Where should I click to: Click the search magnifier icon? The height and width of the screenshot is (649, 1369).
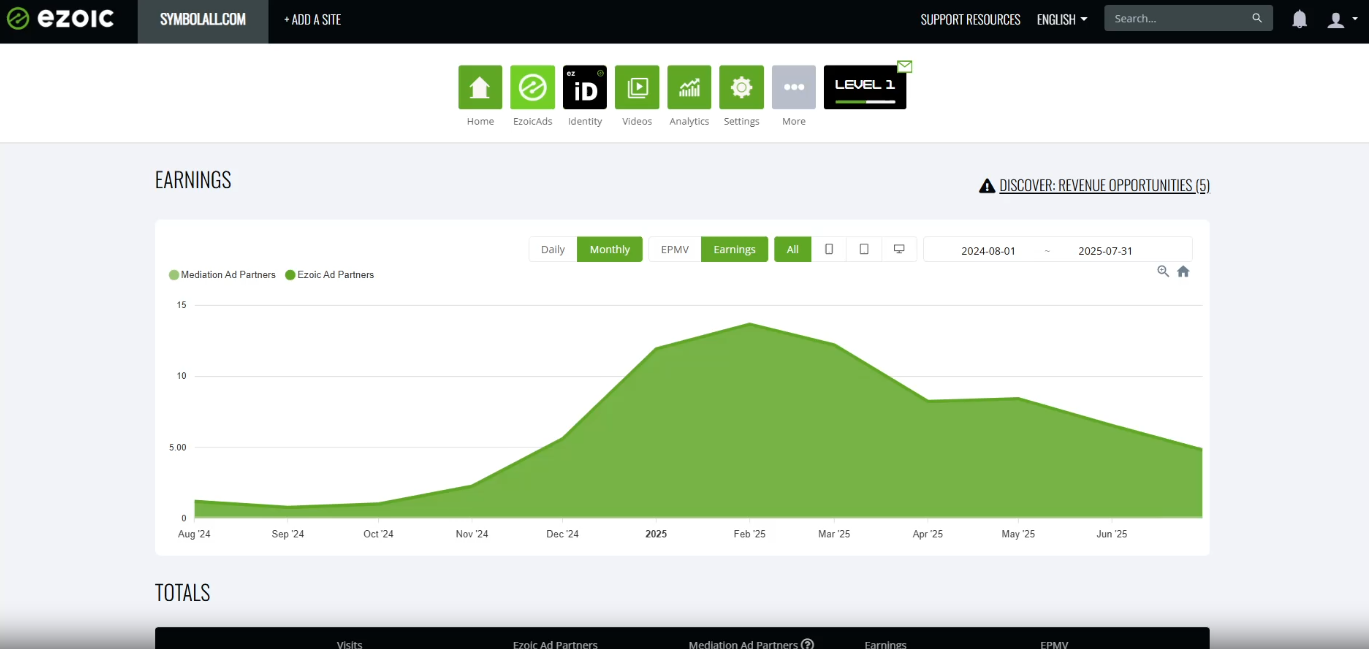pyautogui.click(x=1257, y=18)
